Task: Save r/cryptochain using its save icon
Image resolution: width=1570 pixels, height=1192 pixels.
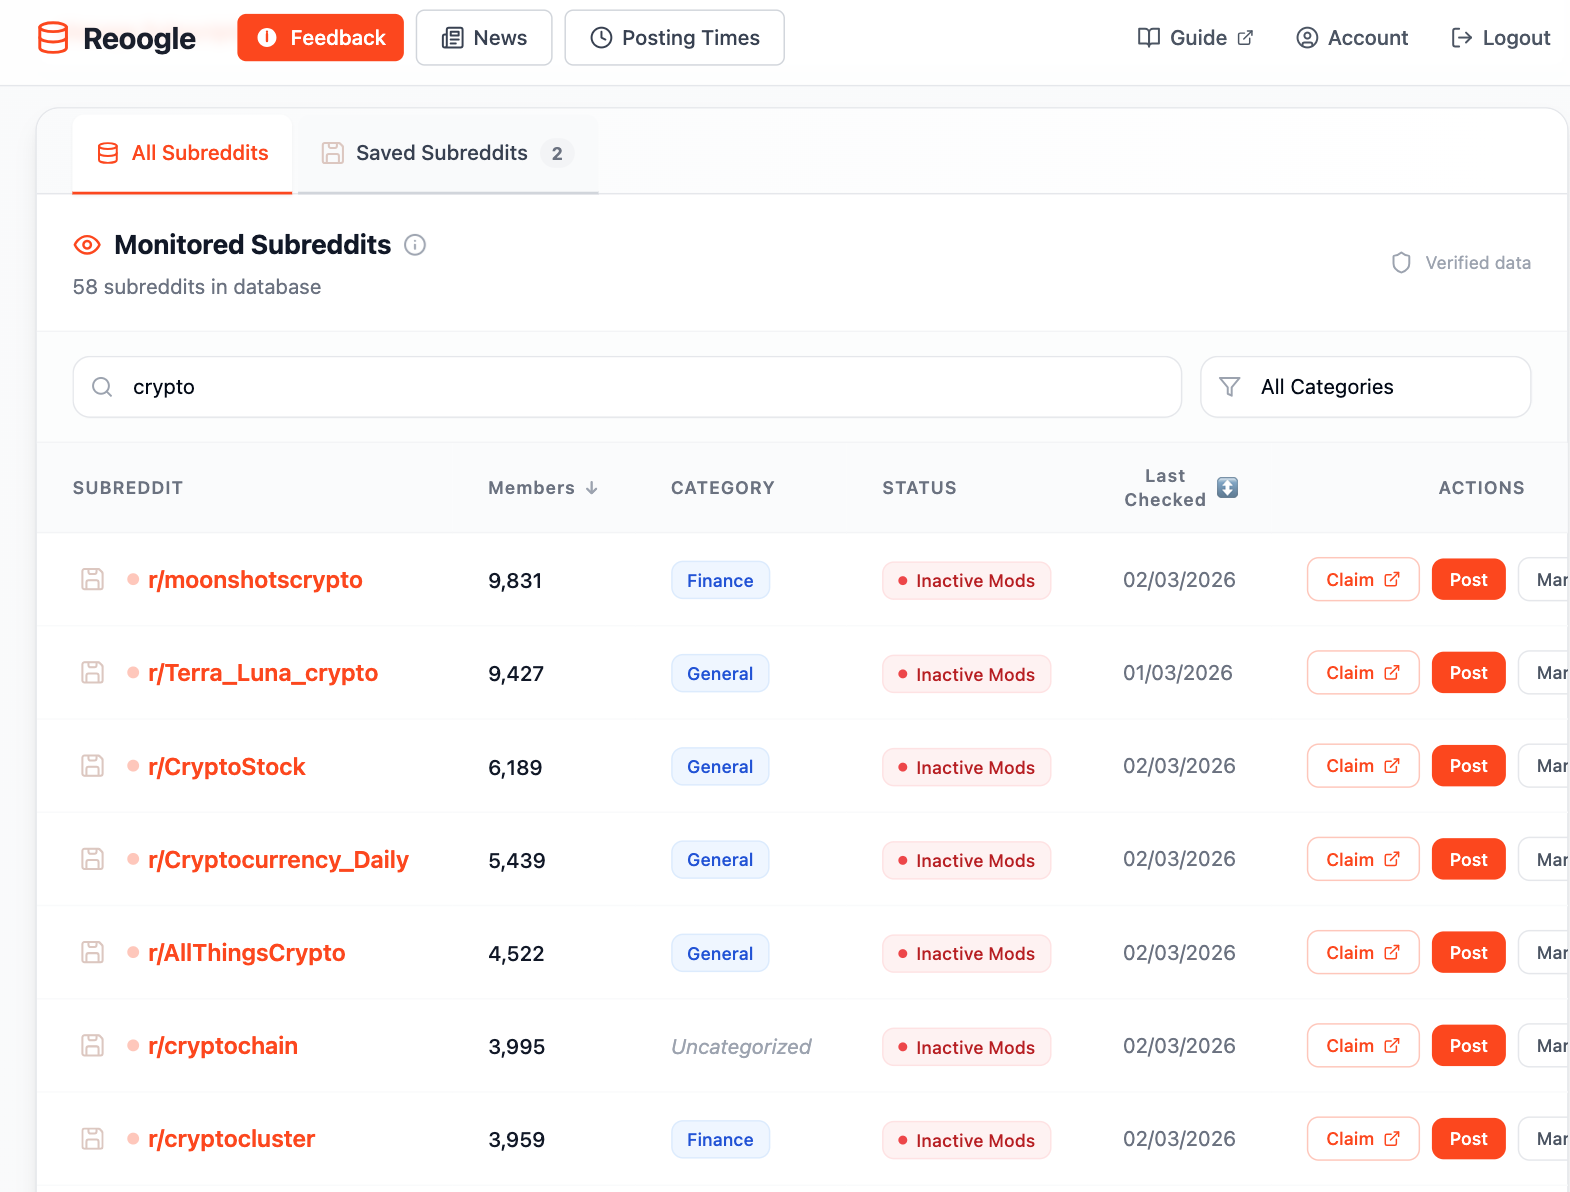Action: click(x=93, y=1046)
